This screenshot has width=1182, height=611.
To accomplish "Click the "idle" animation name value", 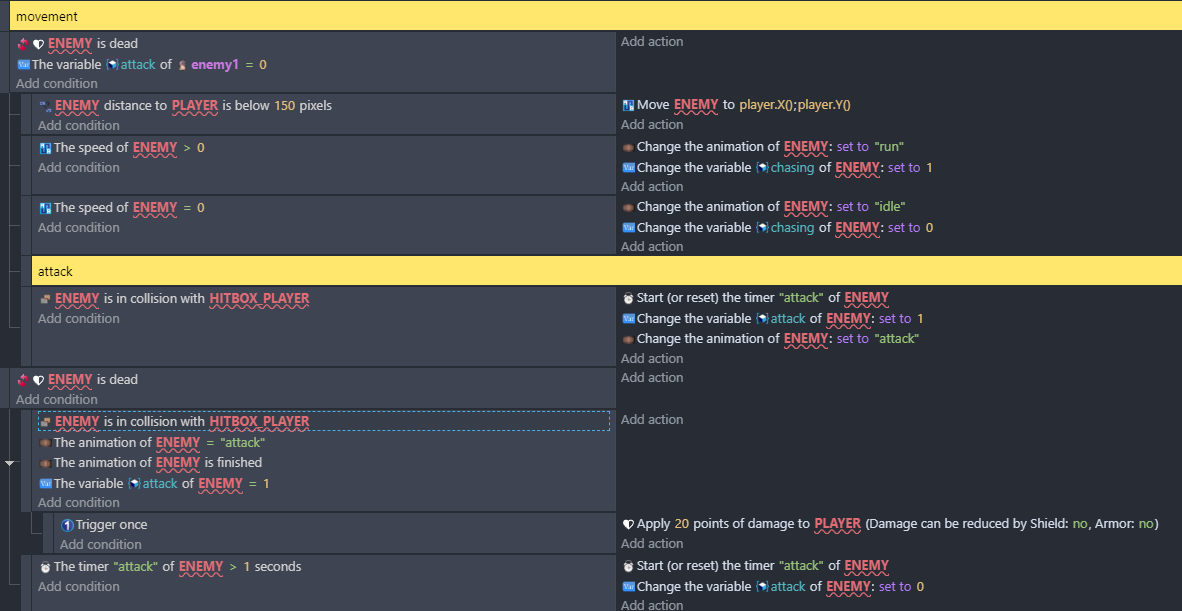I will pos(890,207).
